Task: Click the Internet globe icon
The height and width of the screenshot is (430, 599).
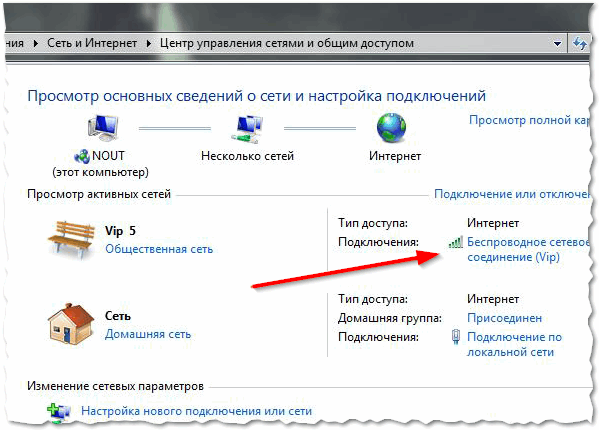Action: pos(391,128)
